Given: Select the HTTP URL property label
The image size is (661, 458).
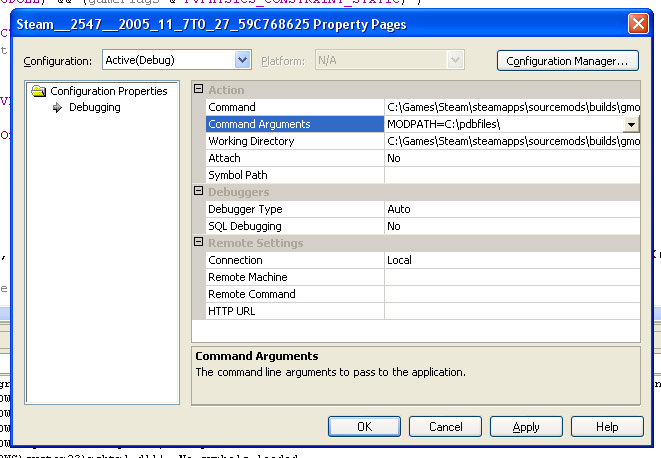Looking at the screenshot, I should [294, 311].
